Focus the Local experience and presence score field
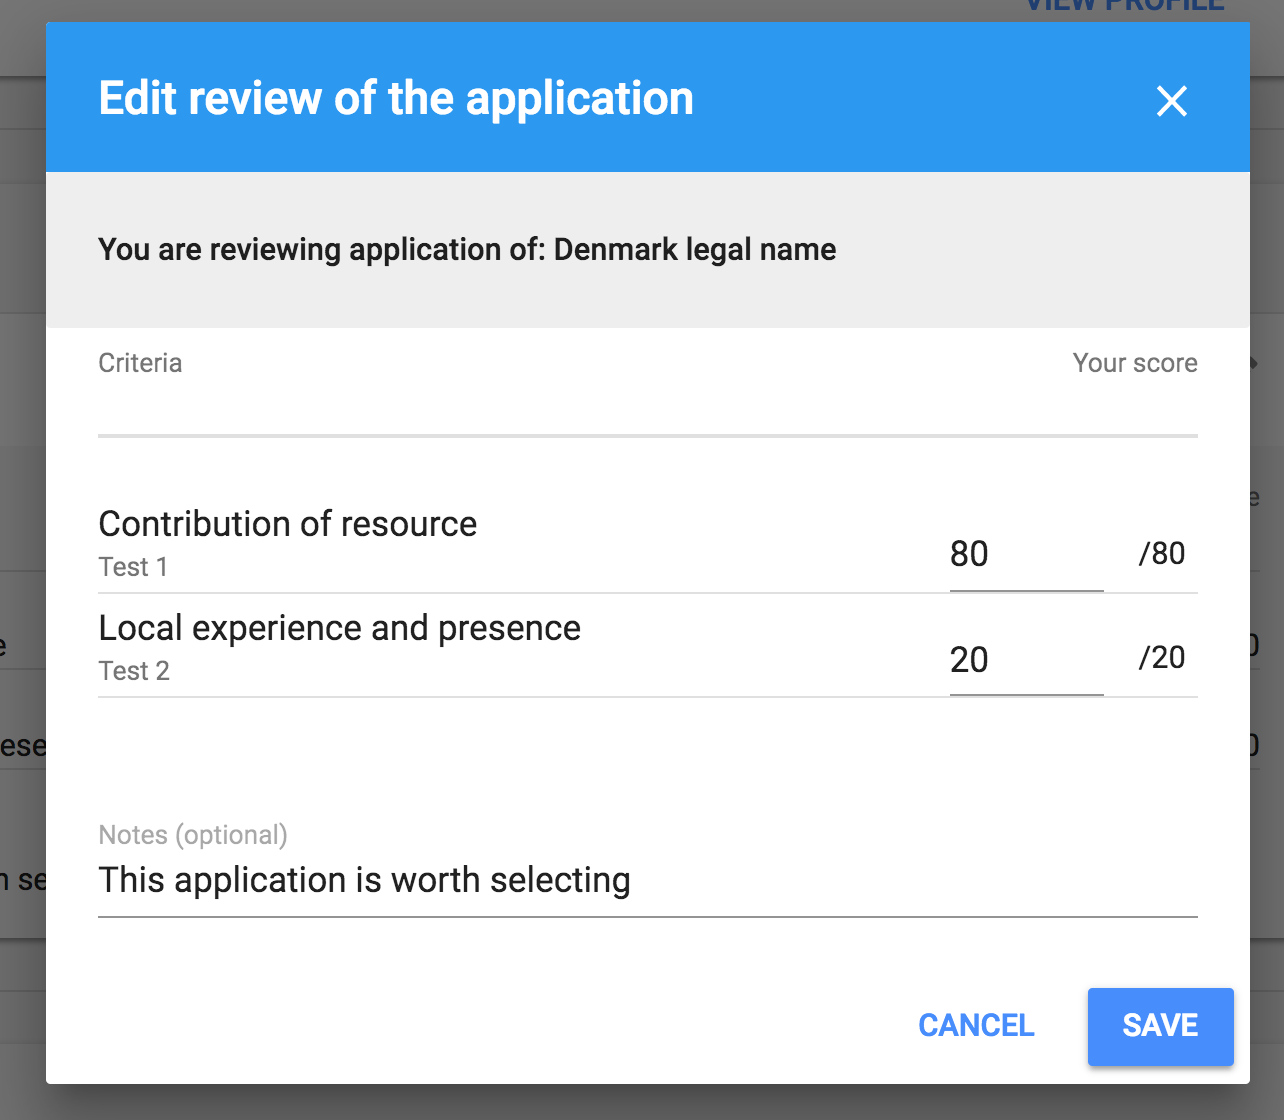Screen dimensions: 1284x1120 1025,660
